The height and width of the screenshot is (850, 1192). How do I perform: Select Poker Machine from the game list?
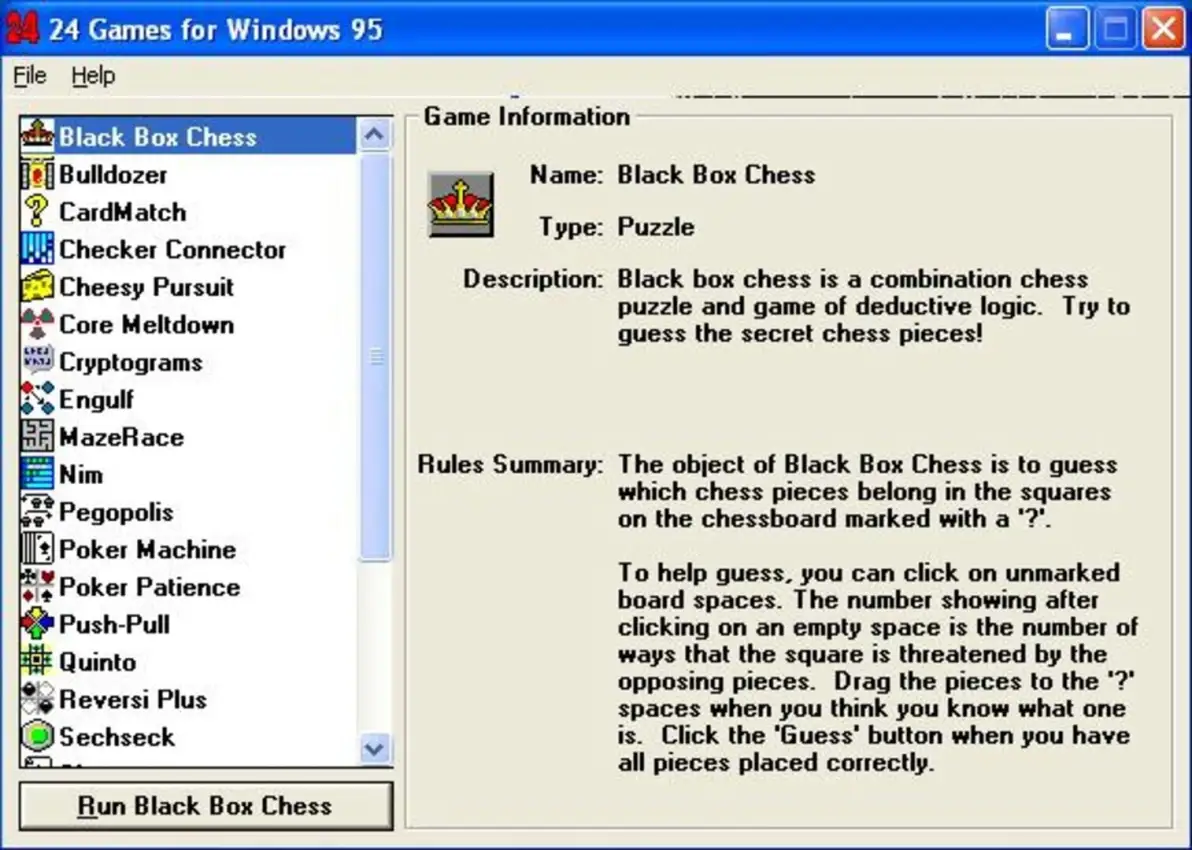[145, 549]
